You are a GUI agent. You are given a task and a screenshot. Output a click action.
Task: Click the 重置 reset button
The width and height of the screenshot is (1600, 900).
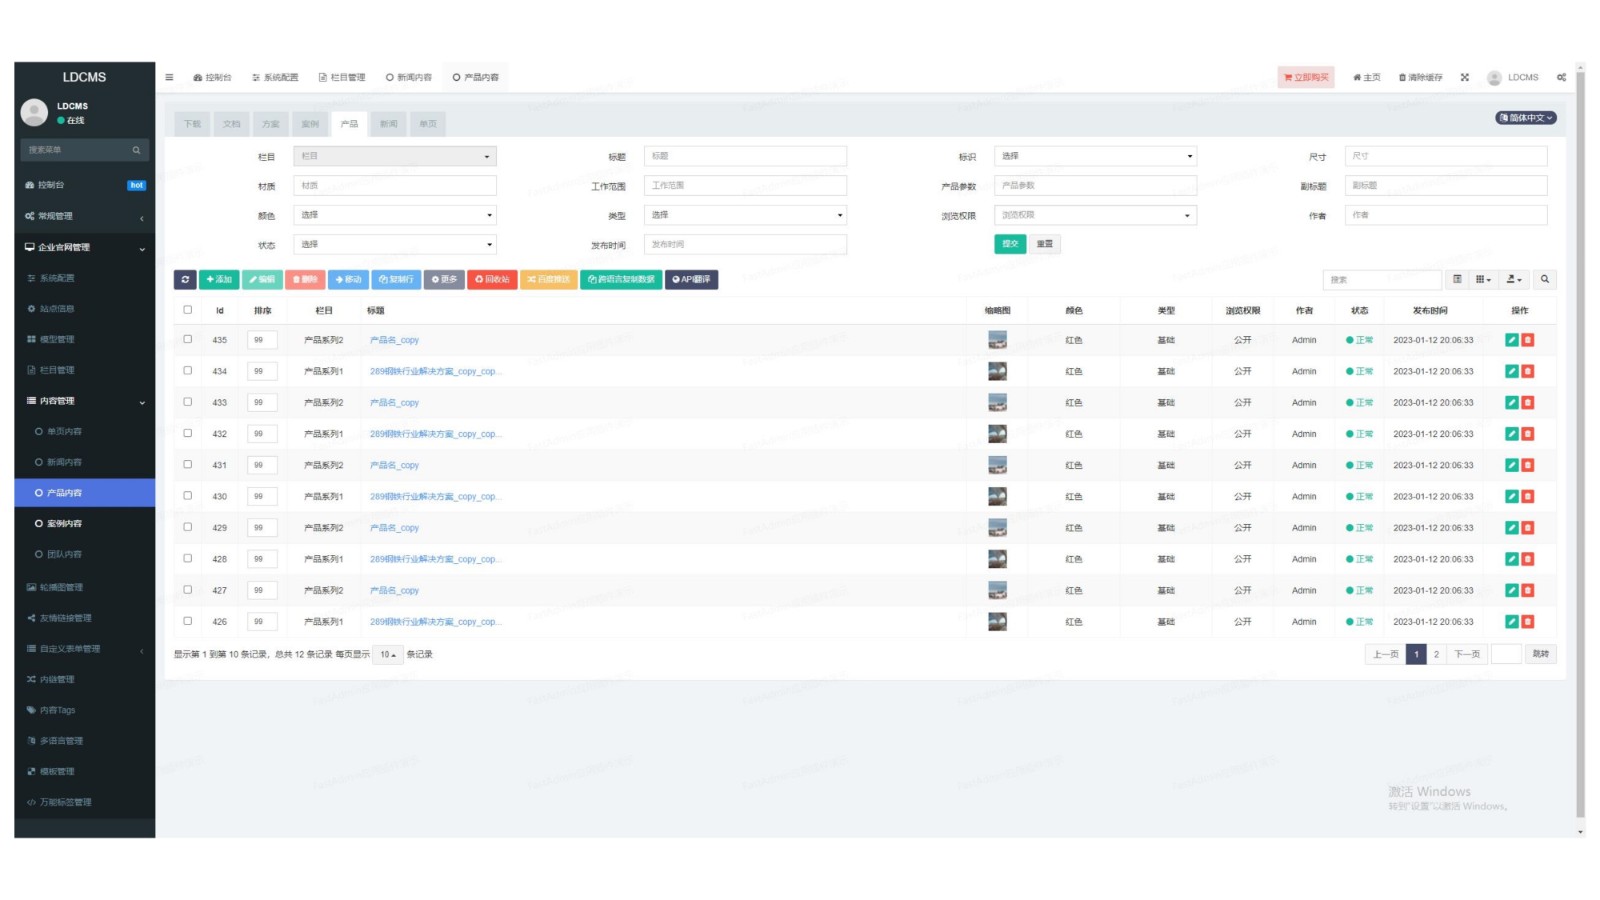click(1045, 244)
